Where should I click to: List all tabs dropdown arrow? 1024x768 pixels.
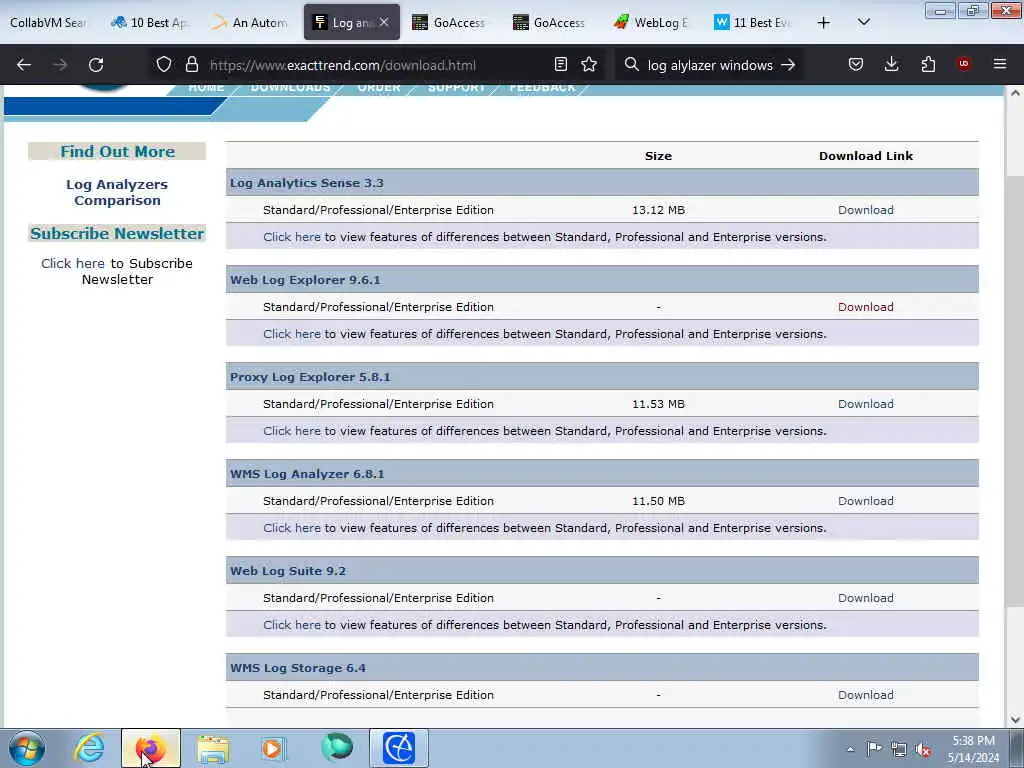pos(863,22)
